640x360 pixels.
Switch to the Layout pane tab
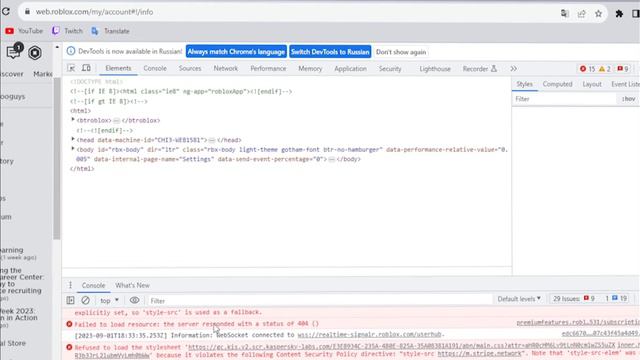592,84
